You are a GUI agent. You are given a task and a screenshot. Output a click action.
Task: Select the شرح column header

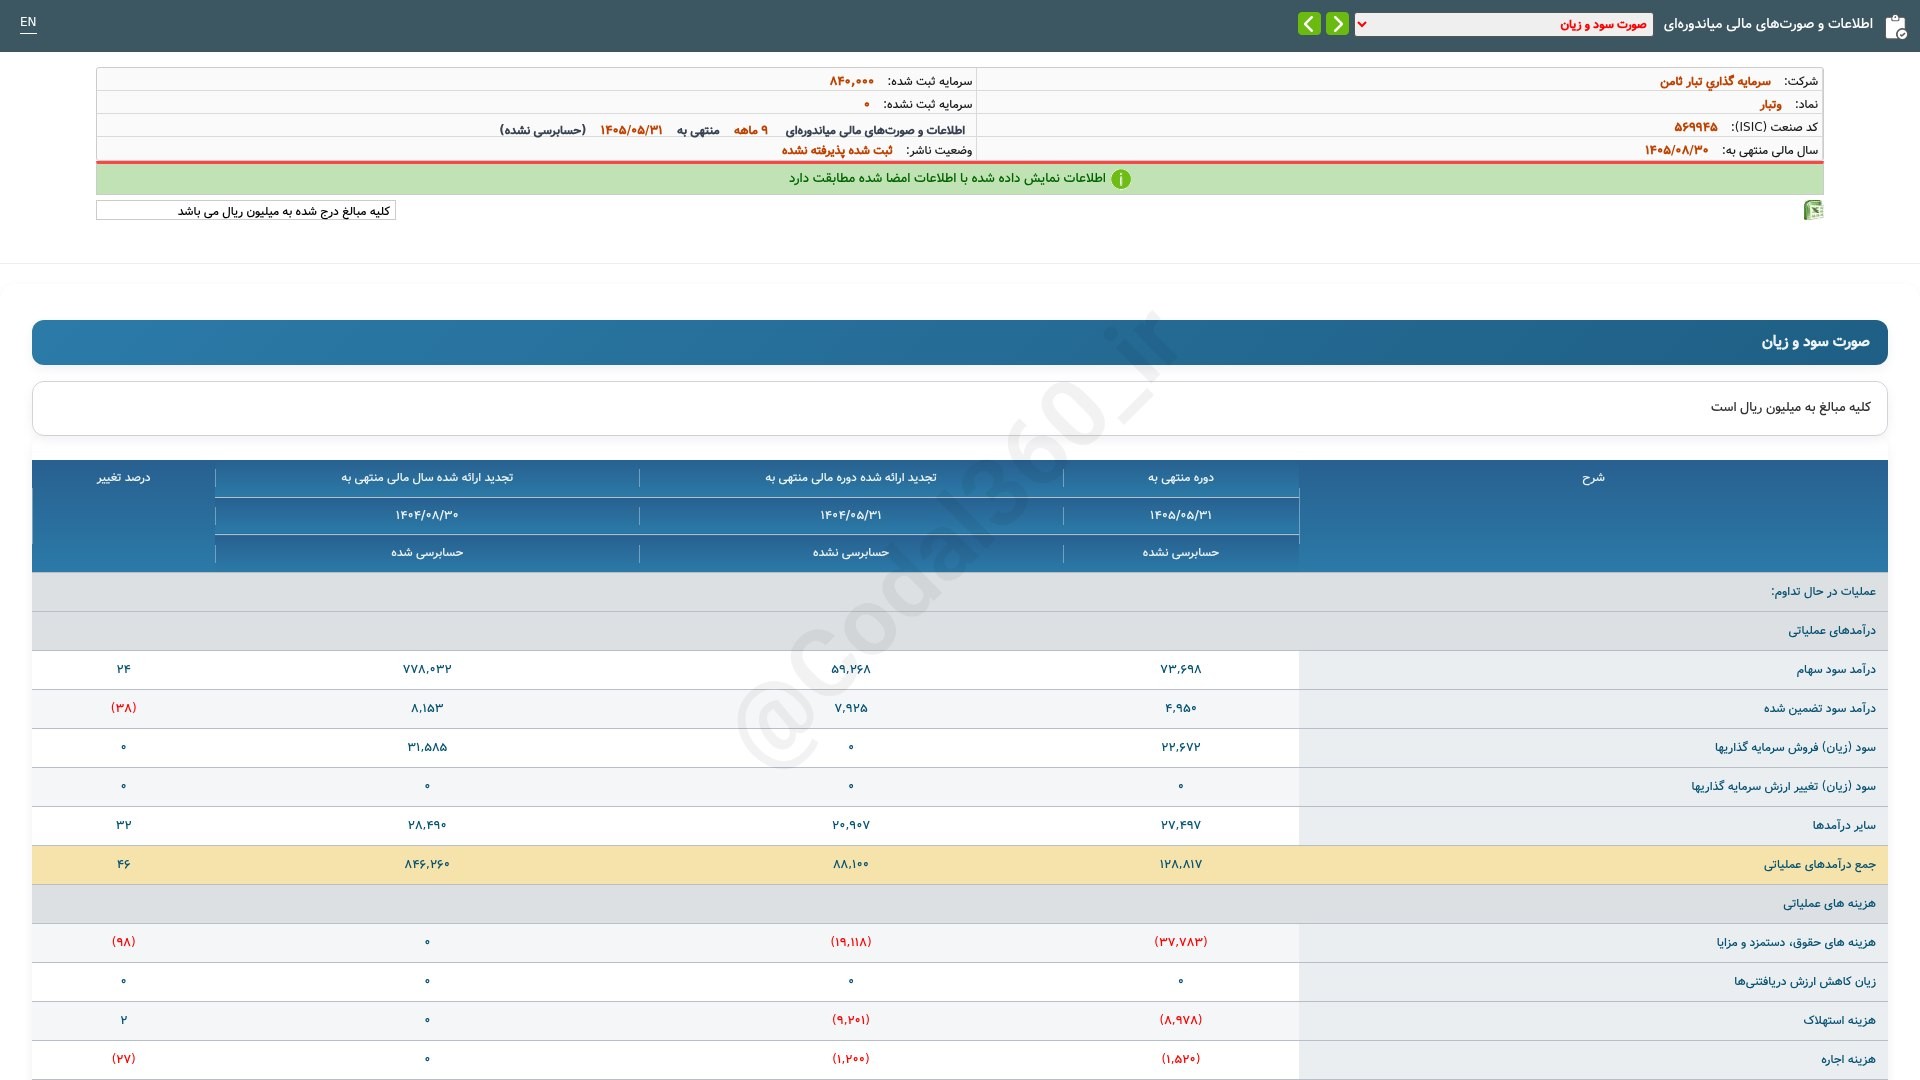click(x=1593, y=478)
